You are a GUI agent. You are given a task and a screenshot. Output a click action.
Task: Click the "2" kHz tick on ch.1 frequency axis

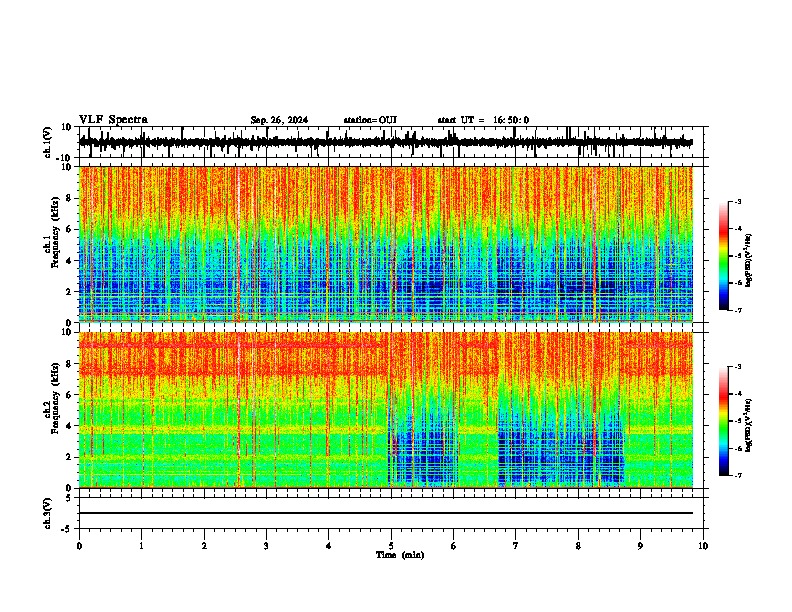tap(69, 291)
